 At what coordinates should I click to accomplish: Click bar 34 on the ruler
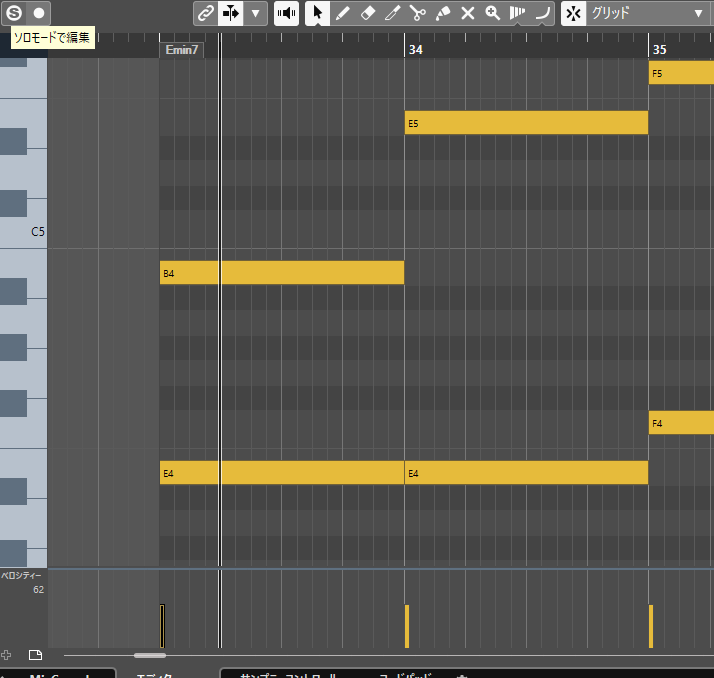tap(415, 50)
